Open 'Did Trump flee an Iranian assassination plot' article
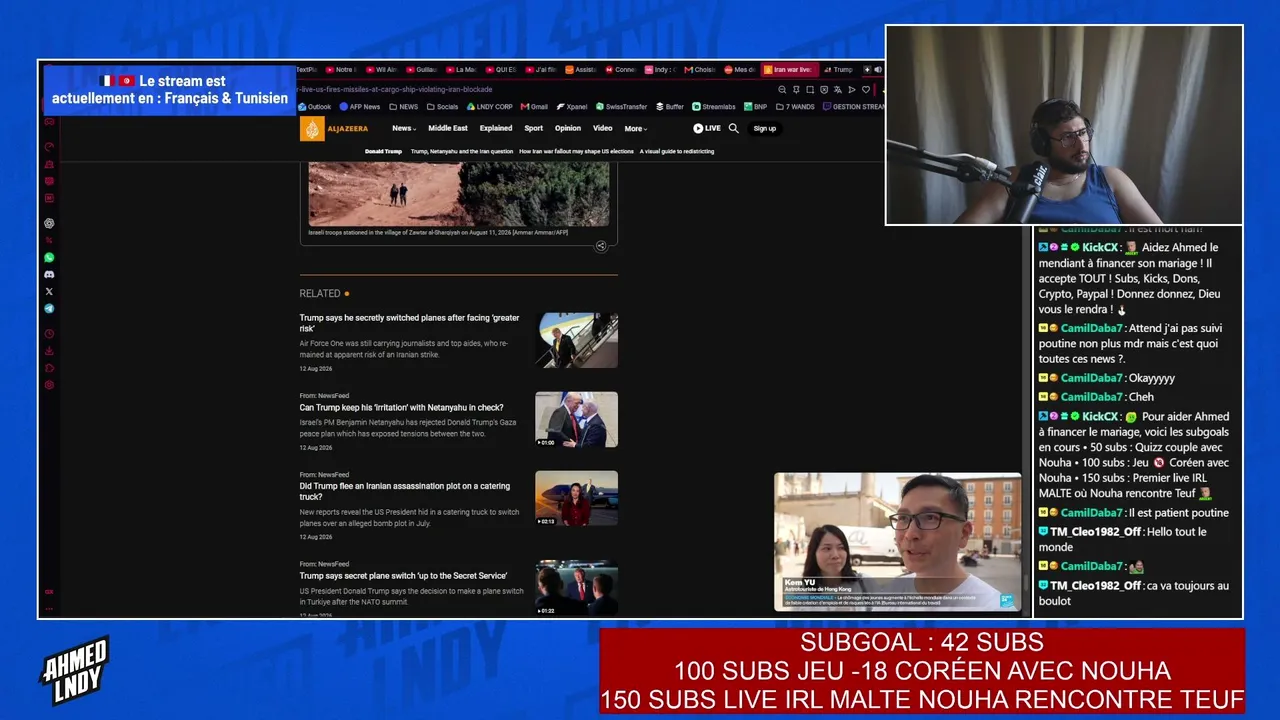Screen dimensions: 1280x720 click(x=405, y=491)
